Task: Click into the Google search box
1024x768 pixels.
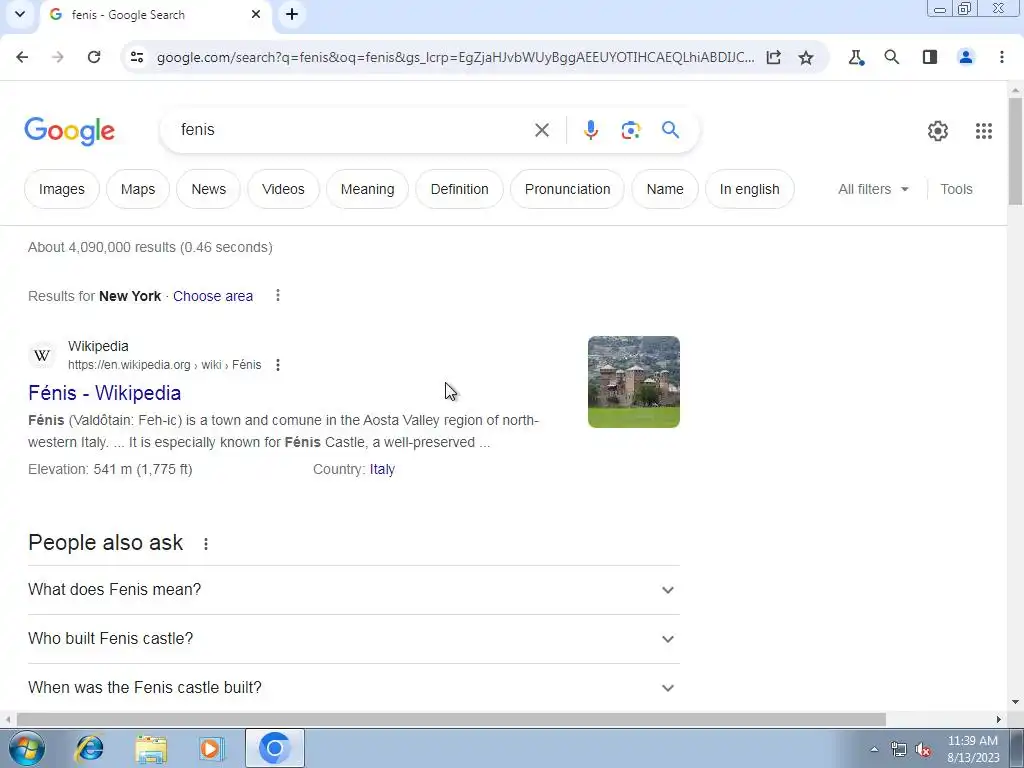Action: tap(353, 130)
